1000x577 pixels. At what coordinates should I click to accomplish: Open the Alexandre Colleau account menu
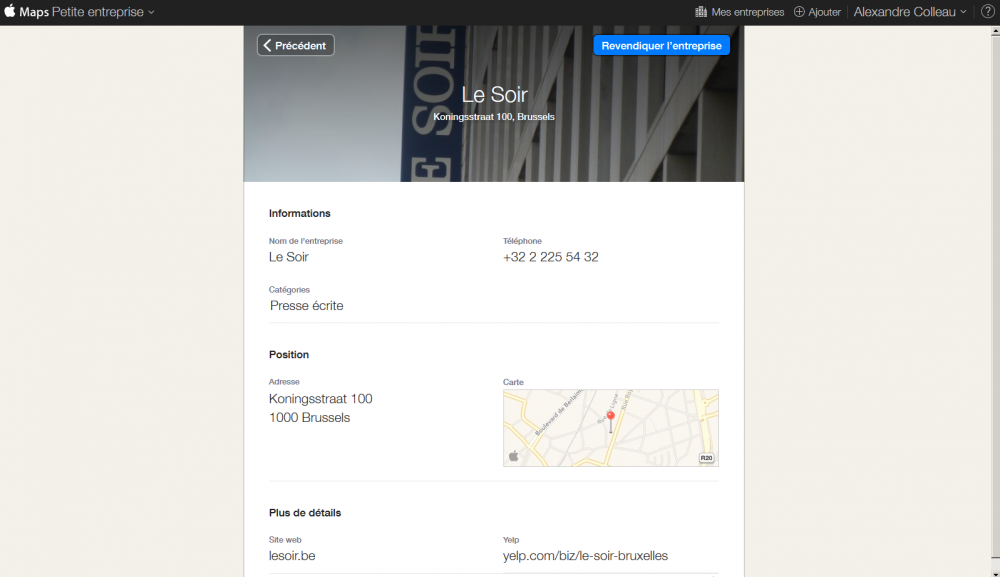click(x=909, y=12)
